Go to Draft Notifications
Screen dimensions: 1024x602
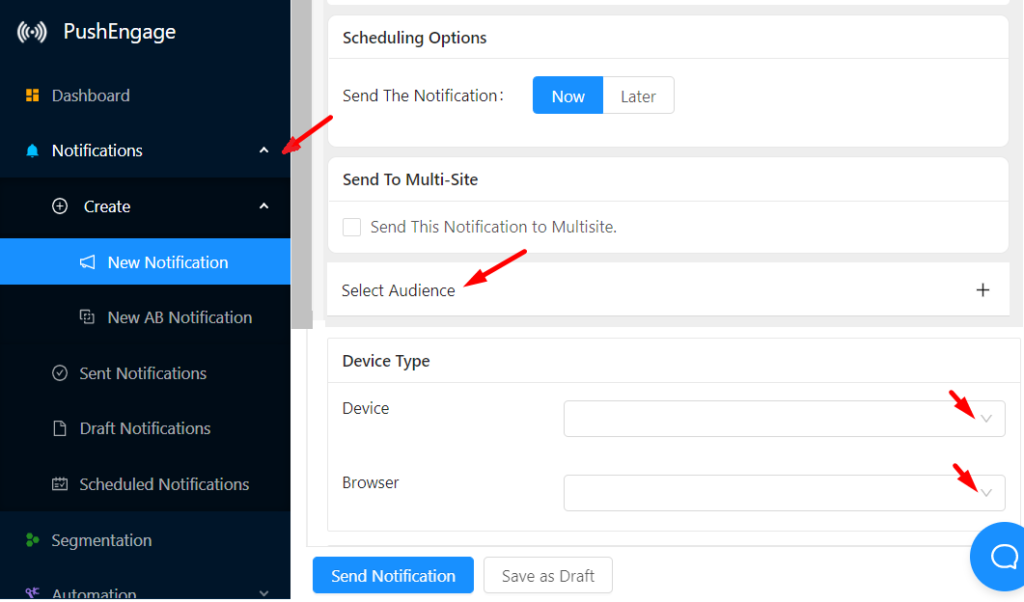(x=145, y=428)
